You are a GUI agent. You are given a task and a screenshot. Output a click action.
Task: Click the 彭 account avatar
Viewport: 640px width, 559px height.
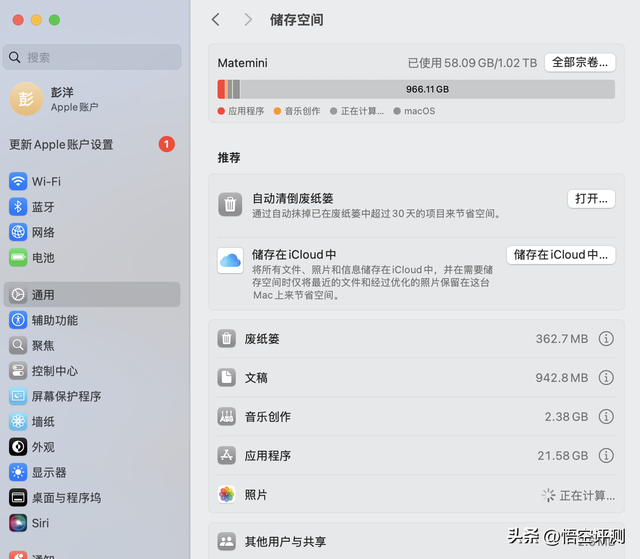pyautogui.click(x=26, y=99)
